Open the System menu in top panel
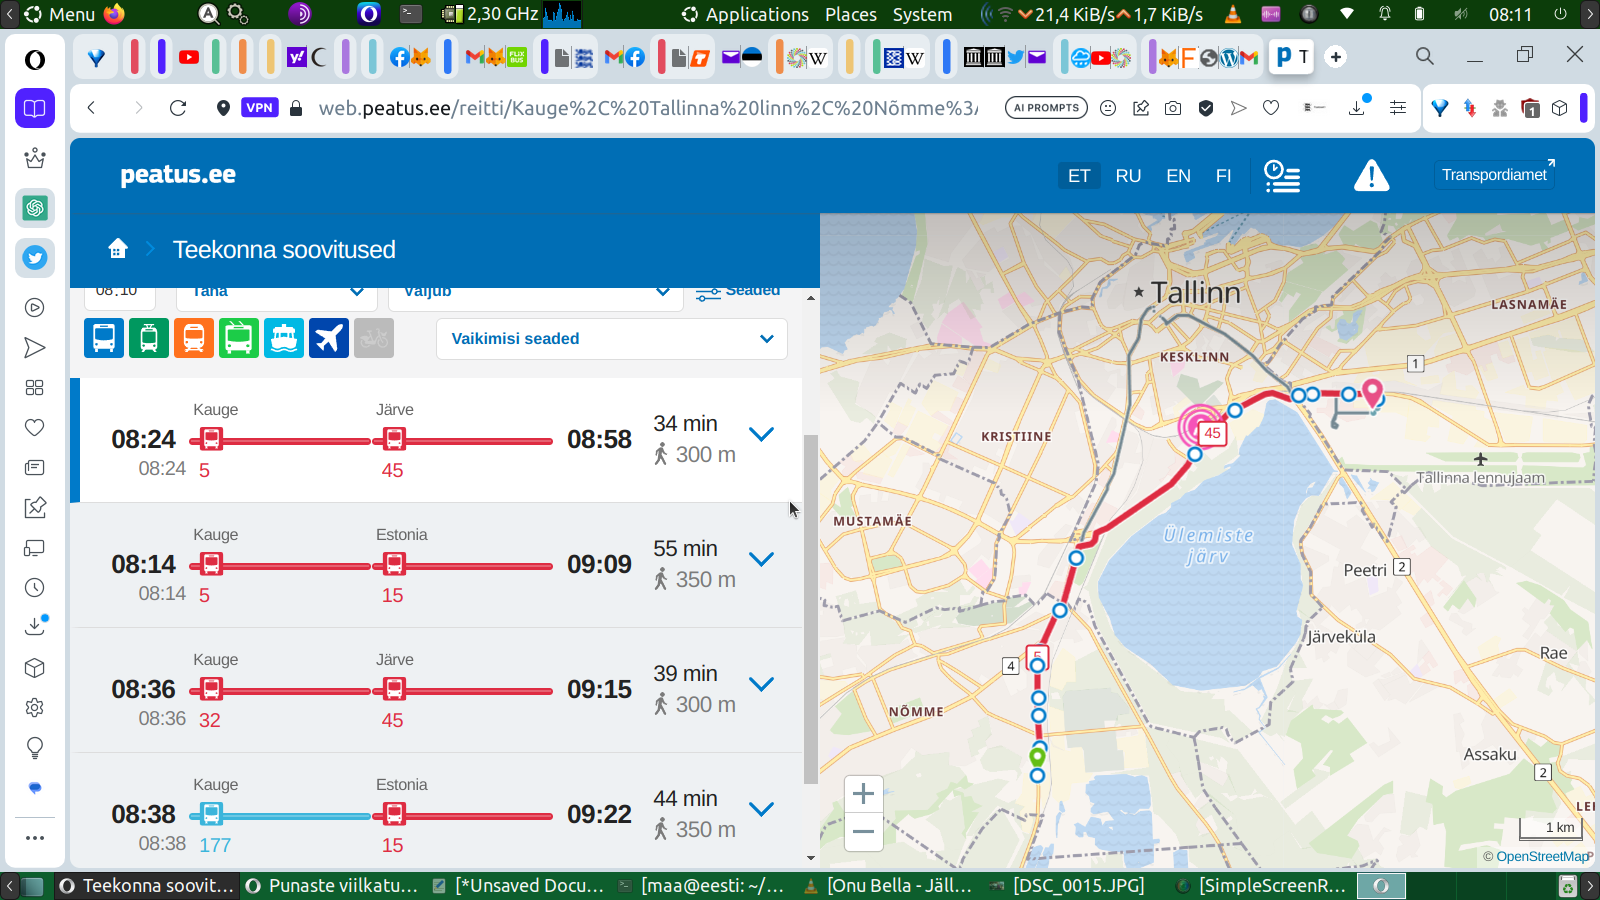Image resolution: width=1600 pixels, height=900 pixels. point(922,14)
